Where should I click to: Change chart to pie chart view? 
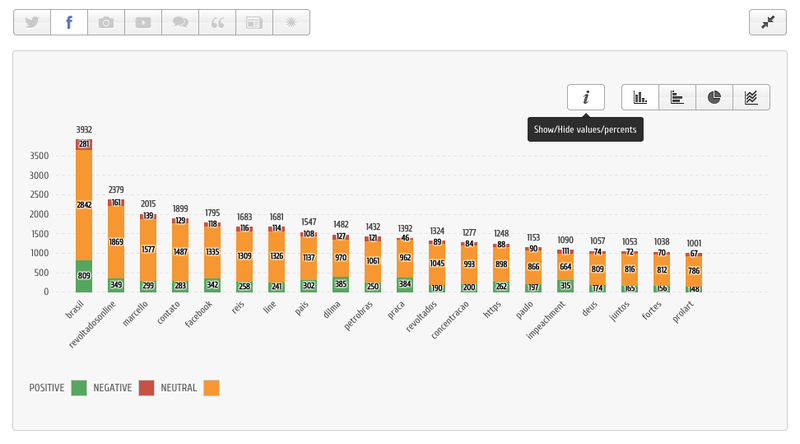coord(714,97)
